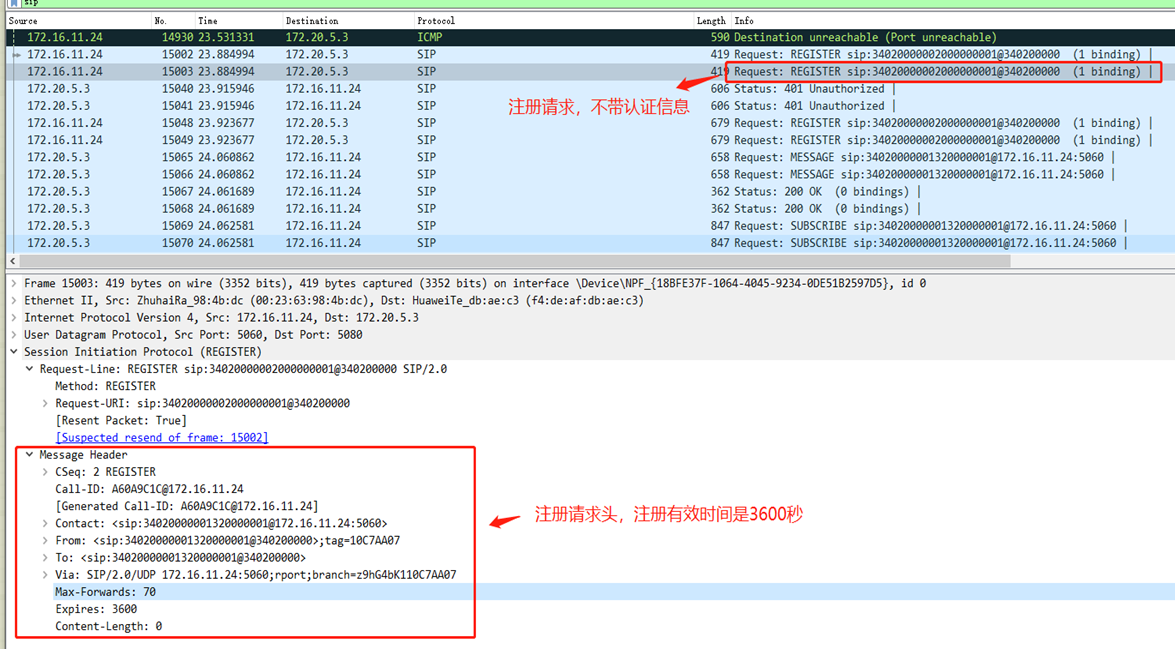Sort packets by Protocol column header
This screenshot has height=649, width=1175.
point(436,21)
